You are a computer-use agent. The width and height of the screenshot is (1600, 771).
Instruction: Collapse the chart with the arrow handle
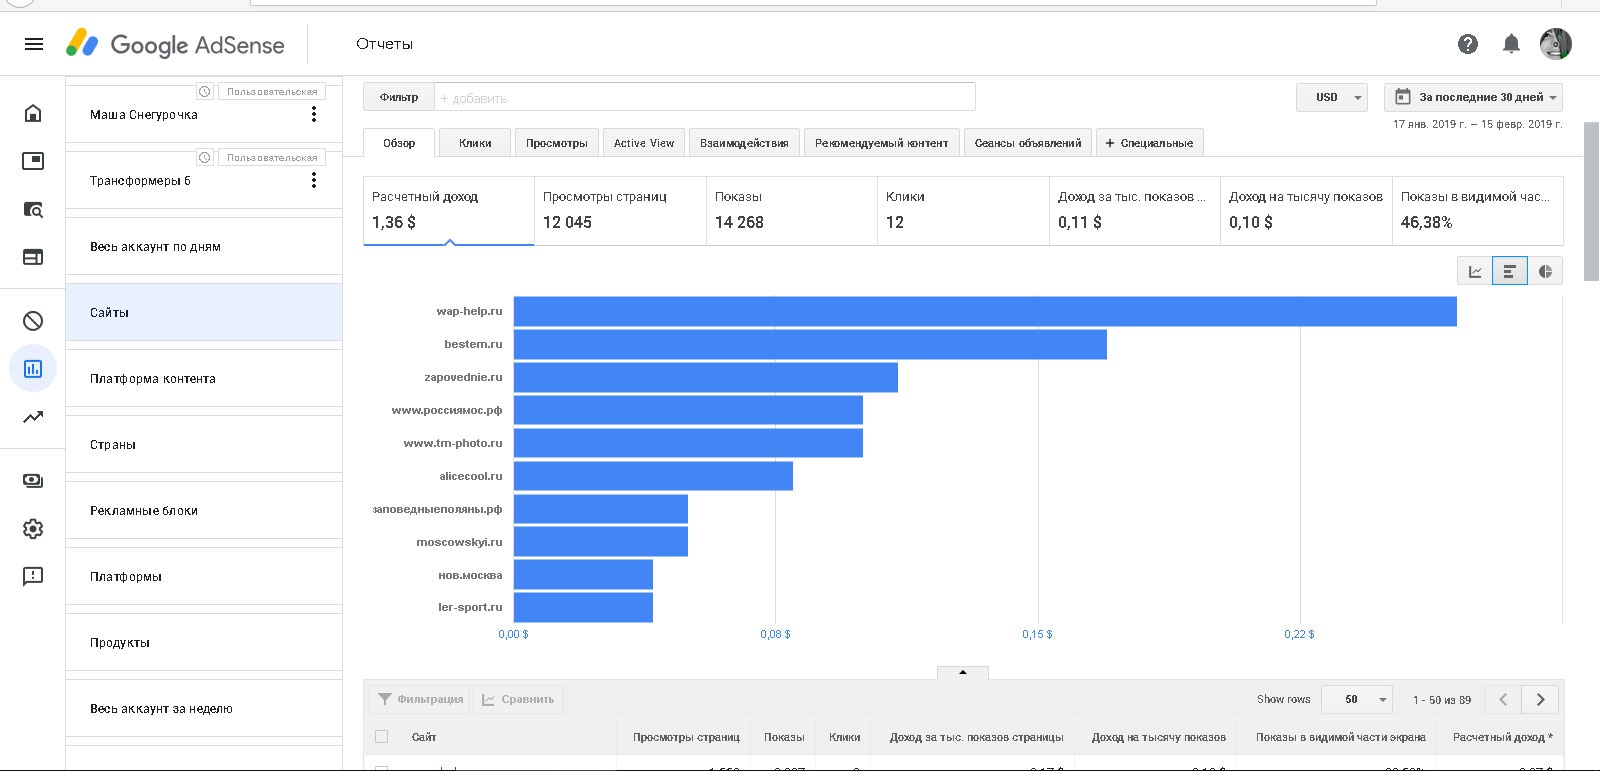click(x=963, y=672)
